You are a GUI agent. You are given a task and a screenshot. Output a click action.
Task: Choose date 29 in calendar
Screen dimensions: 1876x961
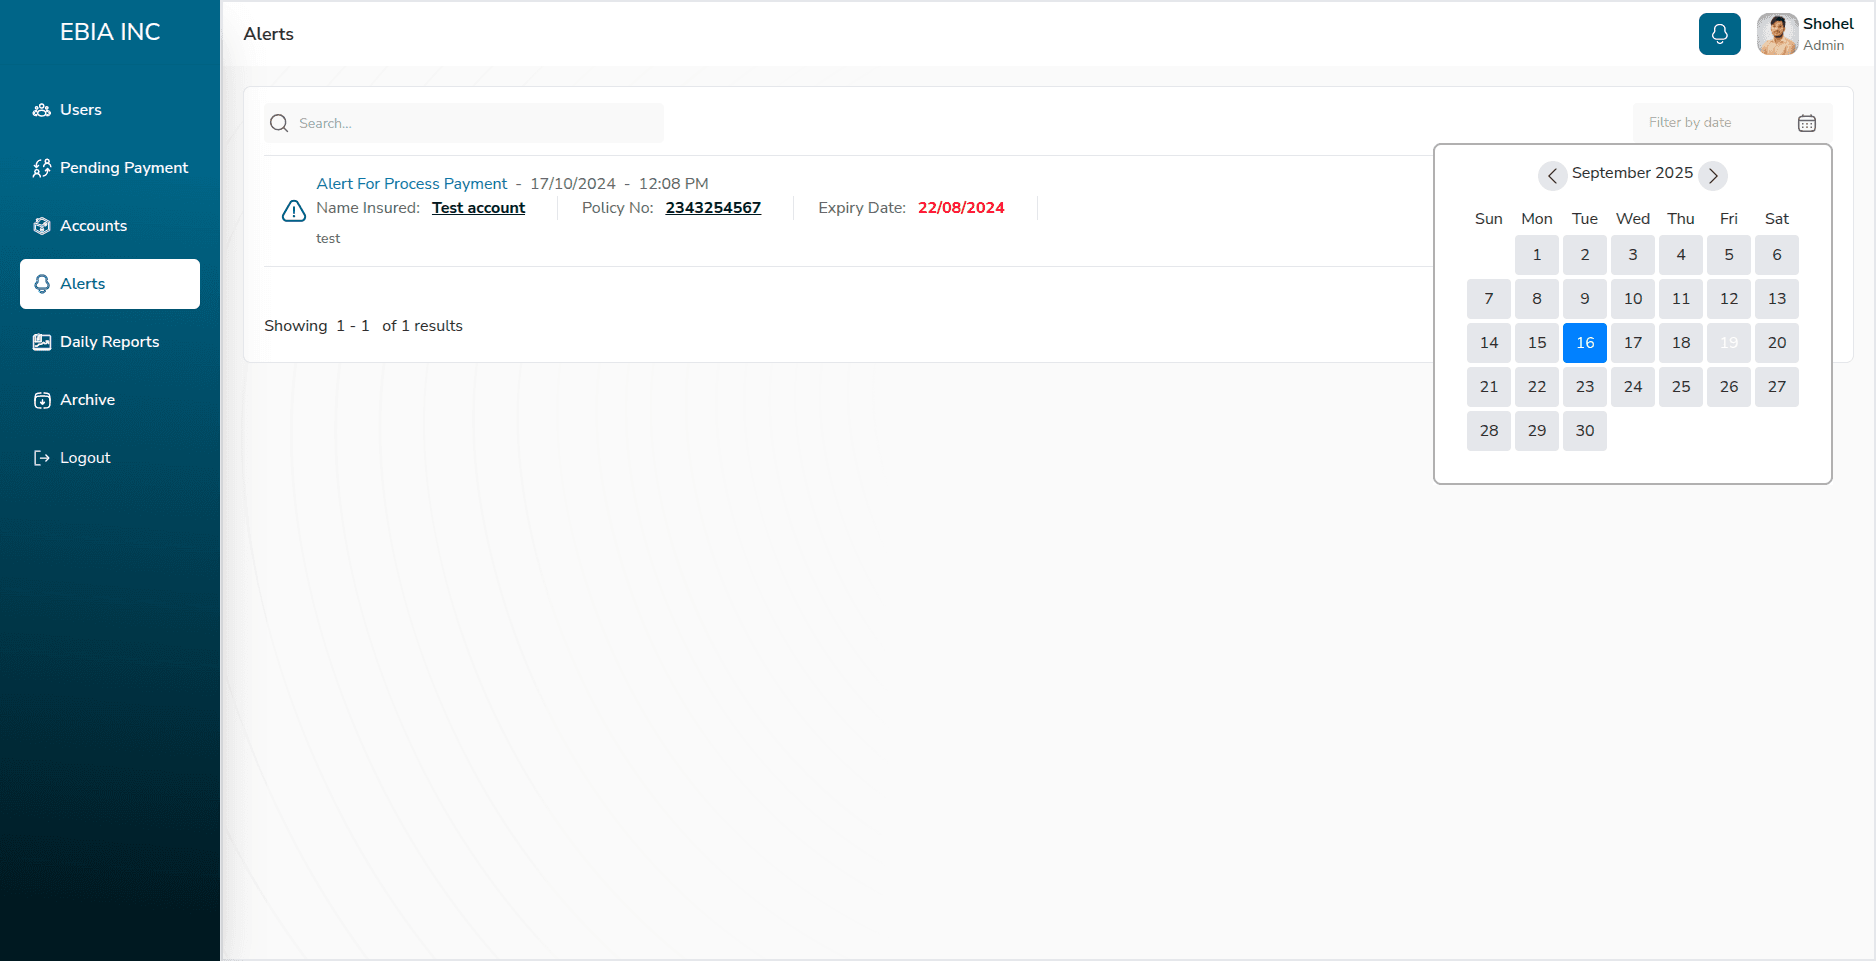coord(1537,431)
